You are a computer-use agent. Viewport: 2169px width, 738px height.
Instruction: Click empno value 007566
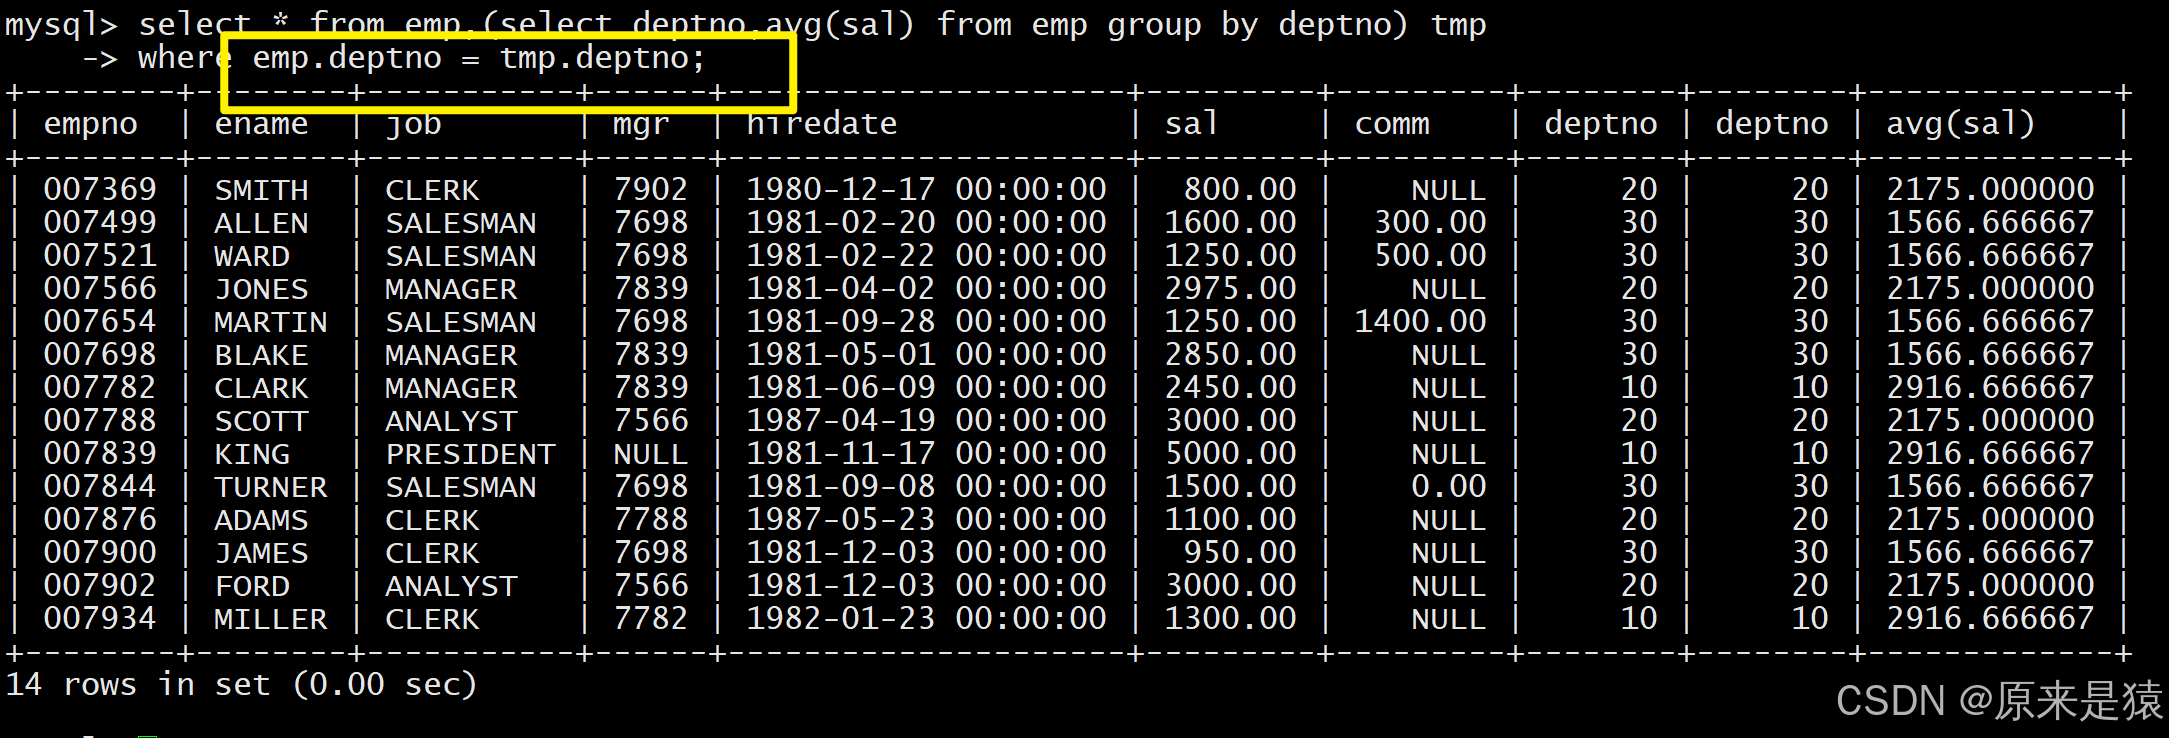pos(100,289)
